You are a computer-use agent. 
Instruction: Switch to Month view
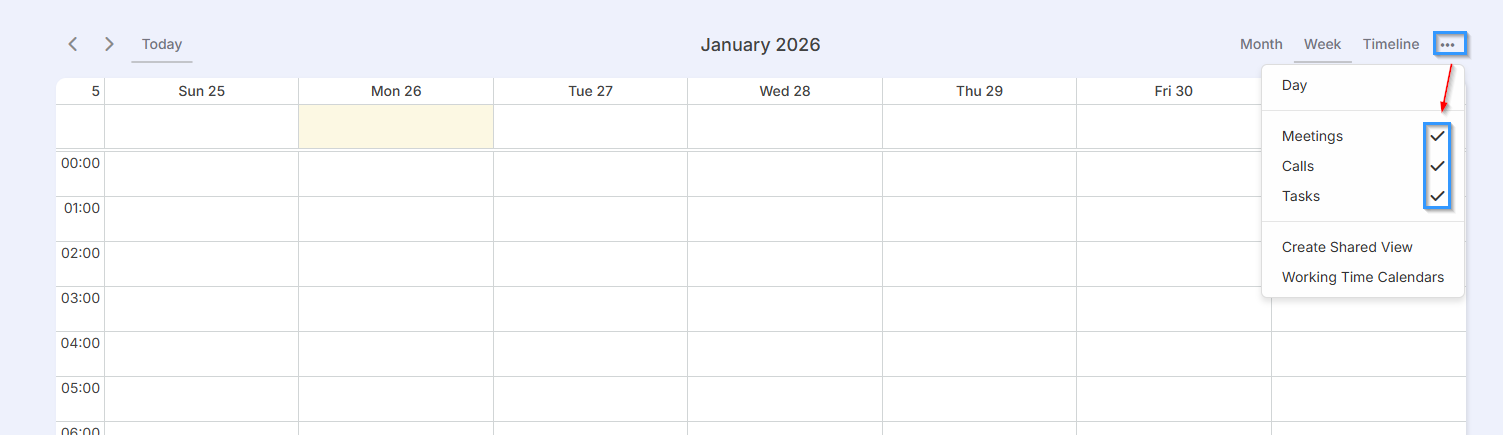[1261, 44]
